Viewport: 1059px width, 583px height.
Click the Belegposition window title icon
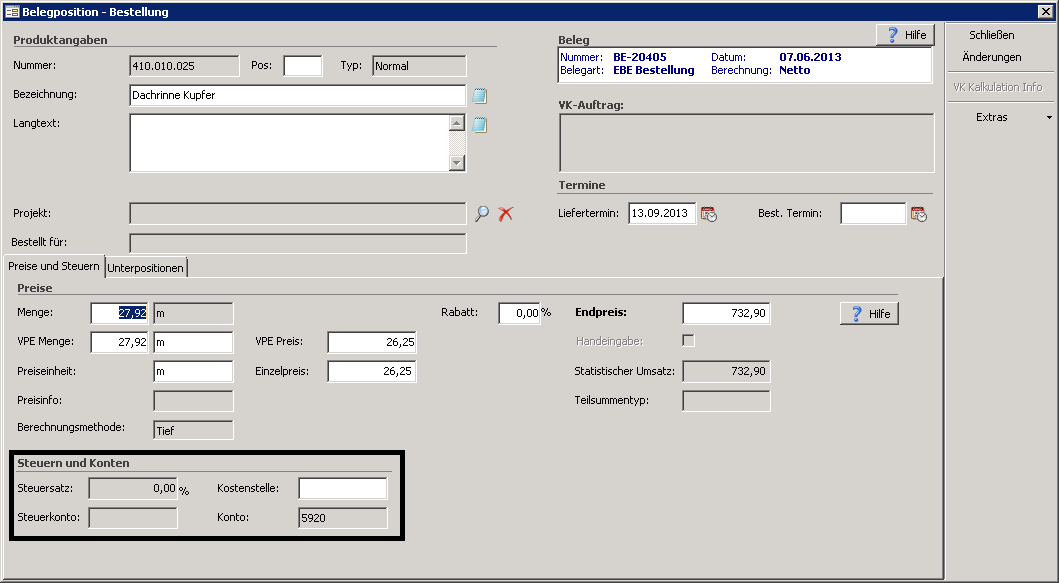[11, 11]
